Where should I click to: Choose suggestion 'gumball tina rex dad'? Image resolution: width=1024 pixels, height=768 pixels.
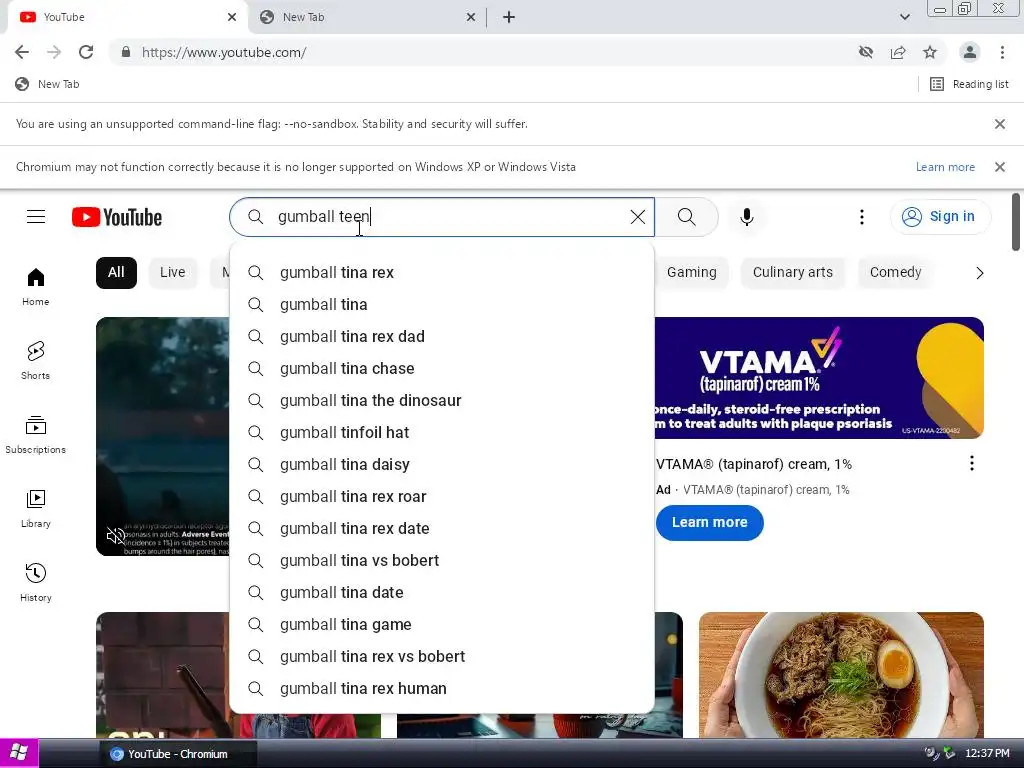pos(442,336)
